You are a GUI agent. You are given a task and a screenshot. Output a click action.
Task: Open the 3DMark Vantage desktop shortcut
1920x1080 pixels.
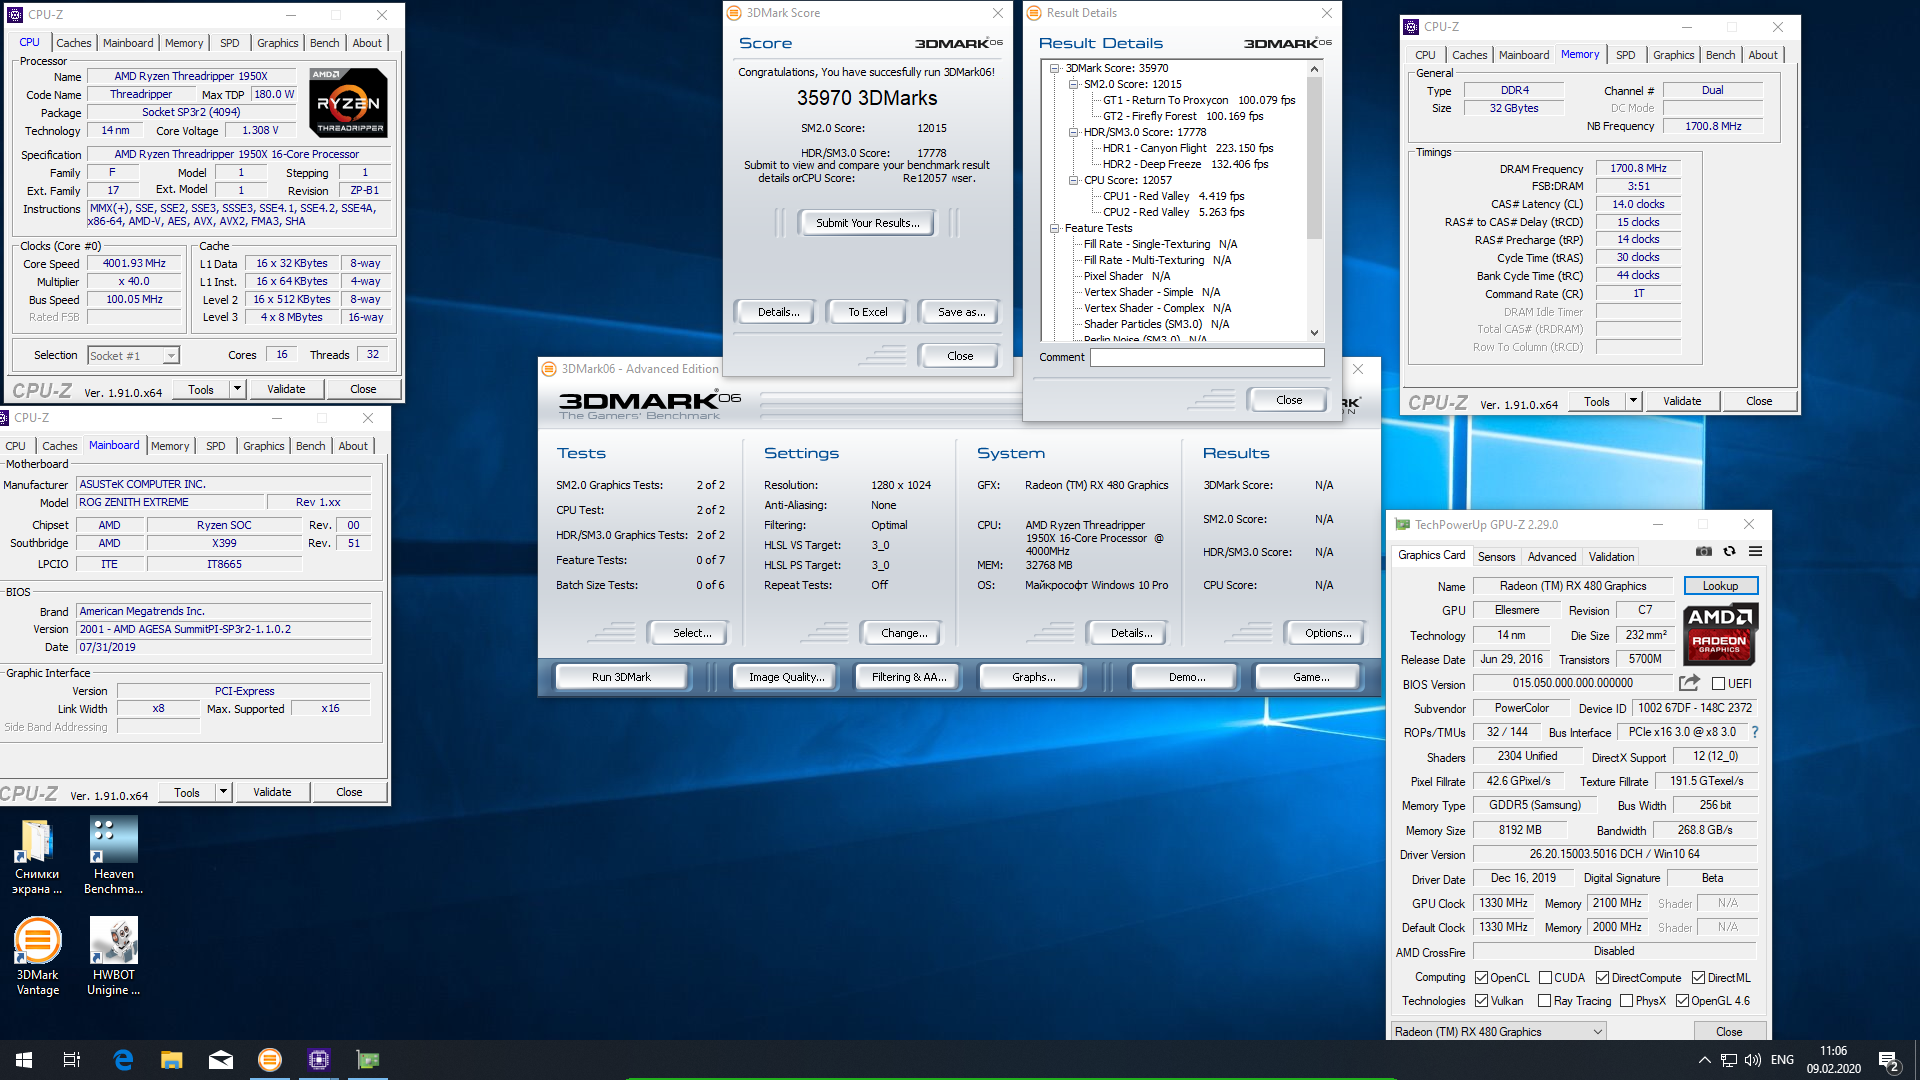point(37,957)
